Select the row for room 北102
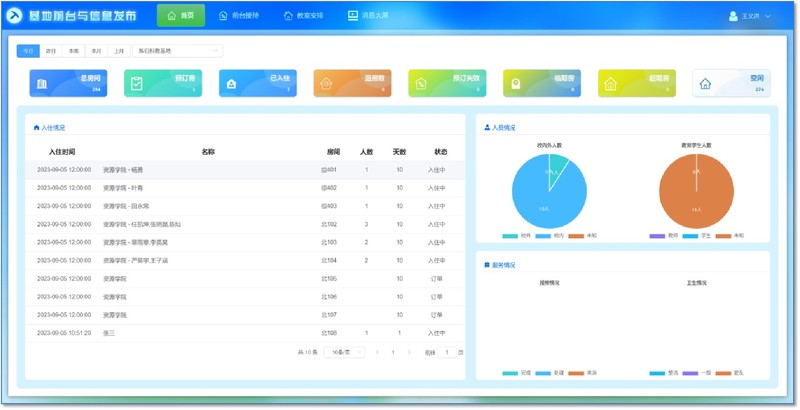 pyautogui.click(x=245, y=224)
